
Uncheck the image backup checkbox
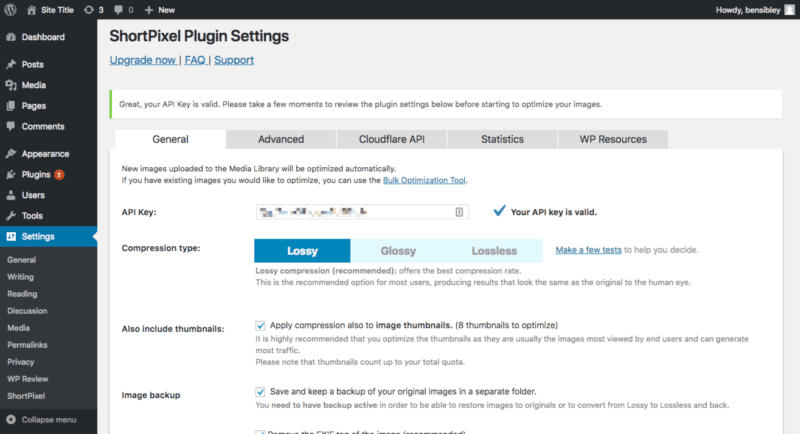[x=261, y=390]
